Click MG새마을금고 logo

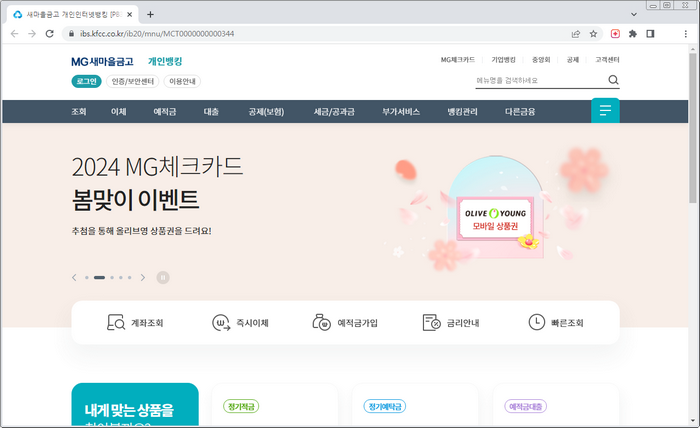point(102,62)
